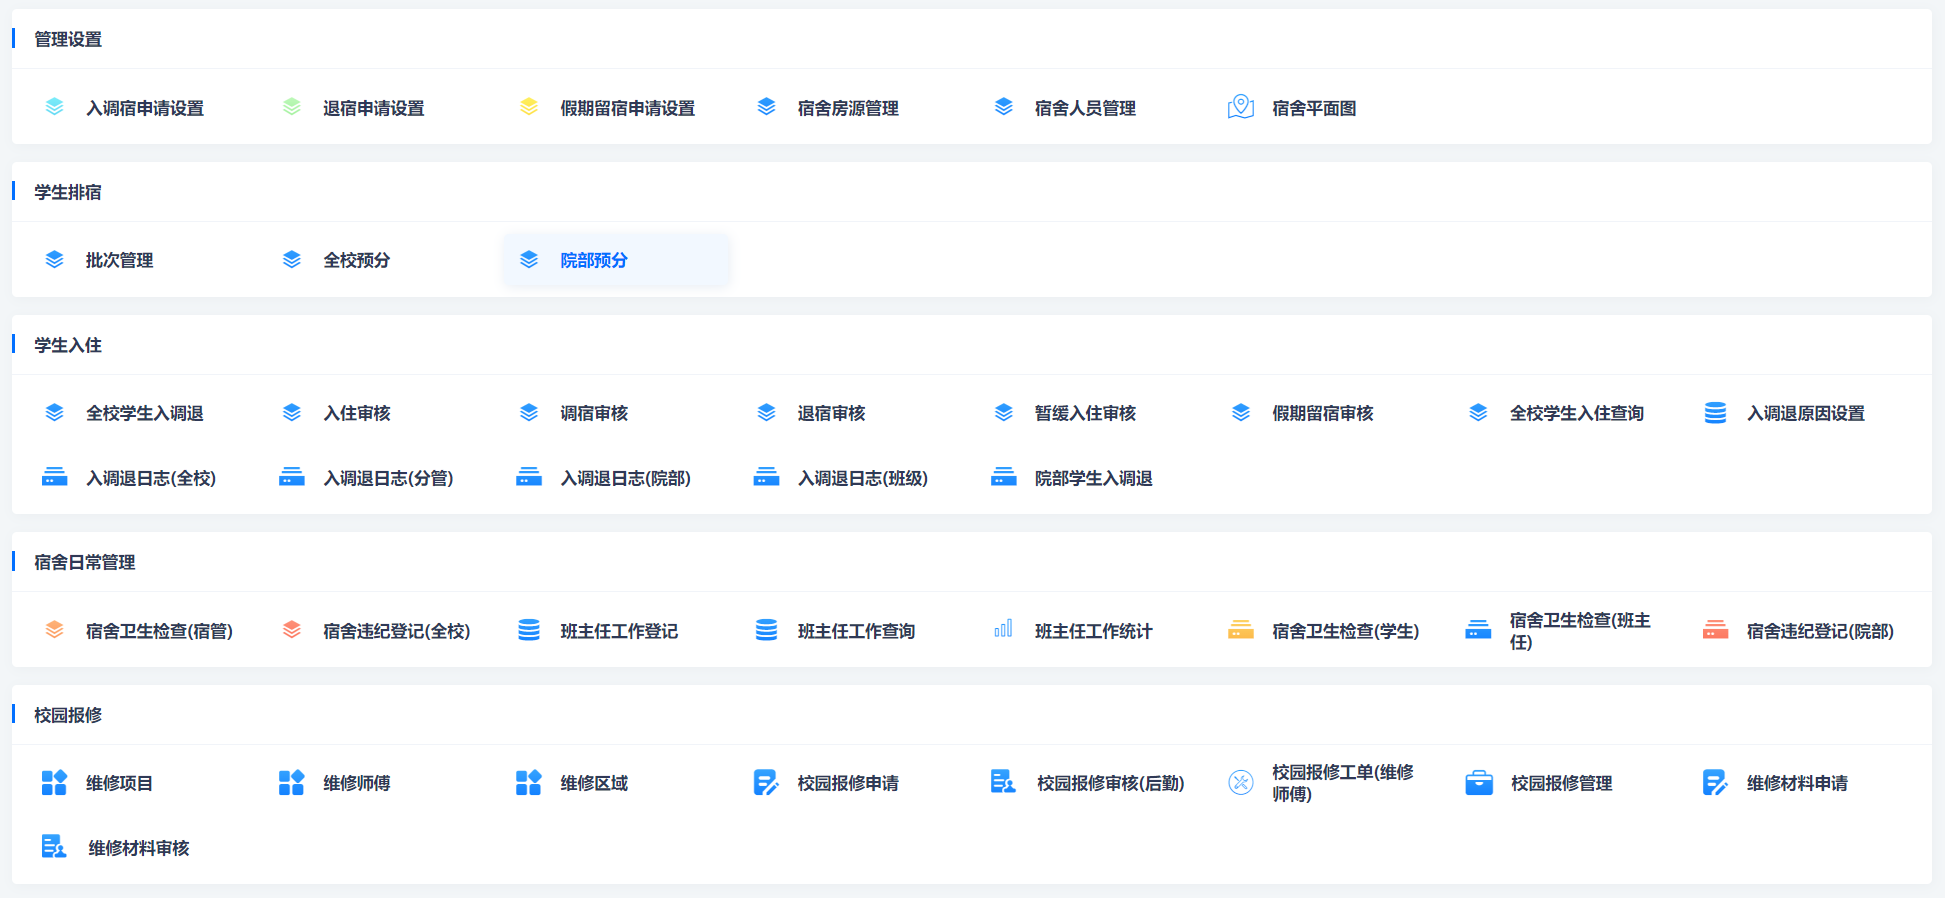This screenshot has width=1945, height=898.
Task: Click the 入调退原因设置 database icon
Action: click(x=1715, y=413)
